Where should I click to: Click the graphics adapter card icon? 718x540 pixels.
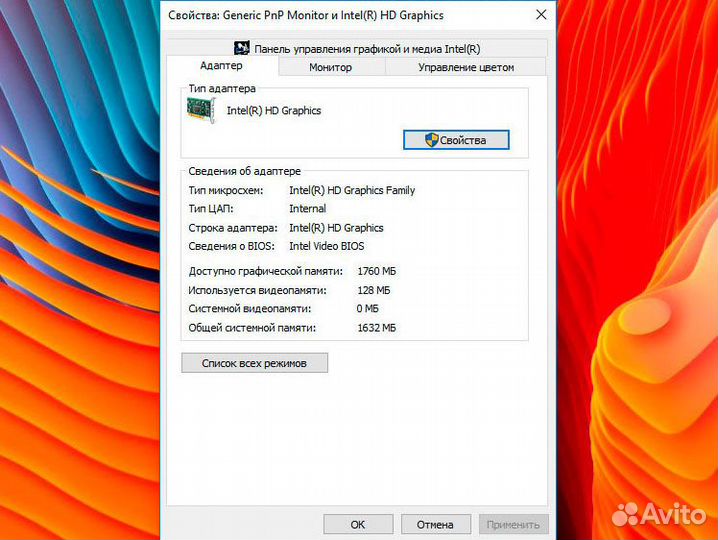[x=201, y=110]
